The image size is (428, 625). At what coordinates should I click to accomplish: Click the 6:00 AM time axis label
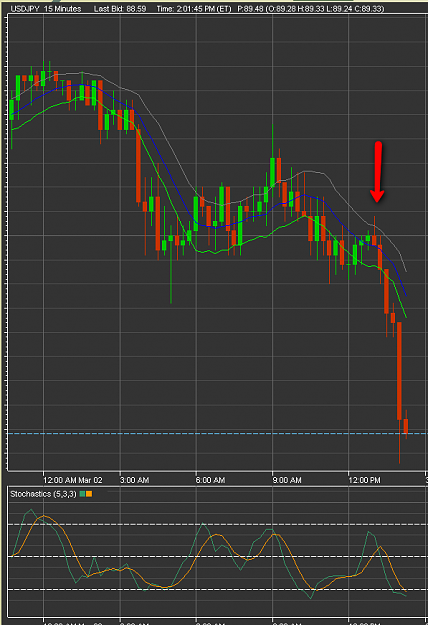tap(210, 480)
